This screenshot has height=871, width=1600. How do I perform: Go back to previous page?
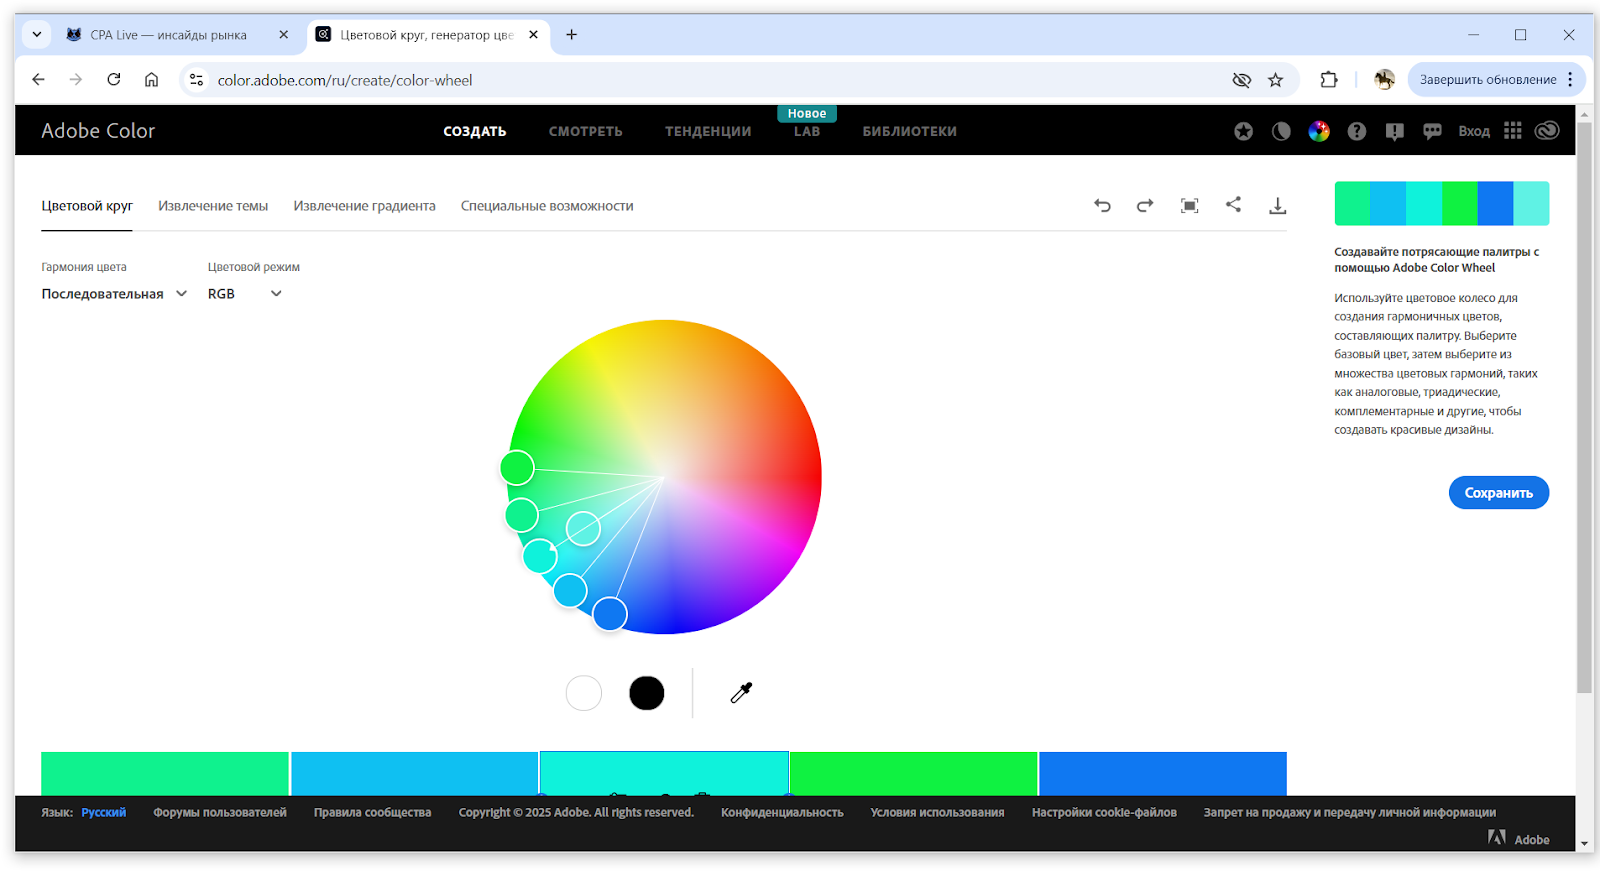pos(38,79)
